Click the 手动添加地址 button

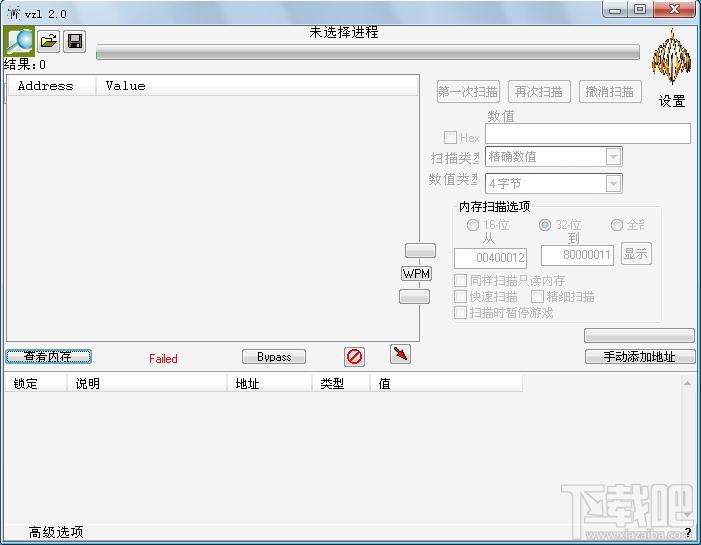[640, 357]
